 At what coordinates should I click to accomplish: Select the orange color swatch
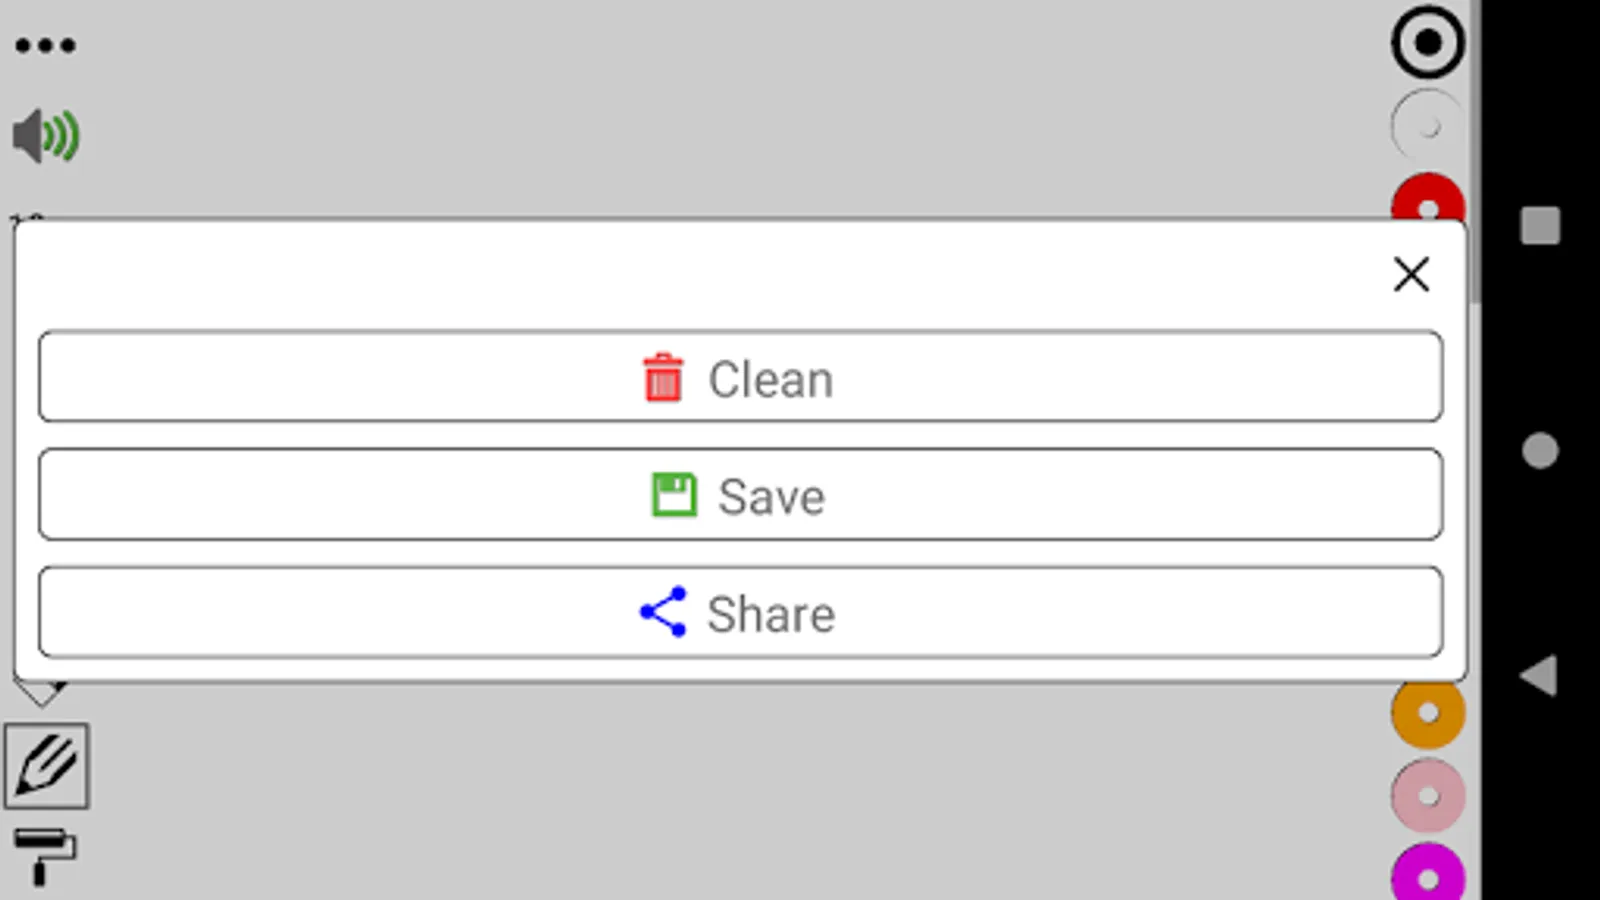tap(1427, 712)
